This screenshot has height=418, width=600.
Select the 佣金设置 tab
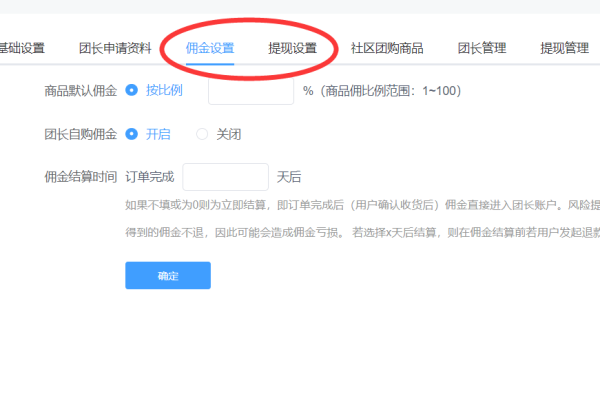pyautogui.click(x=210, y=48)
